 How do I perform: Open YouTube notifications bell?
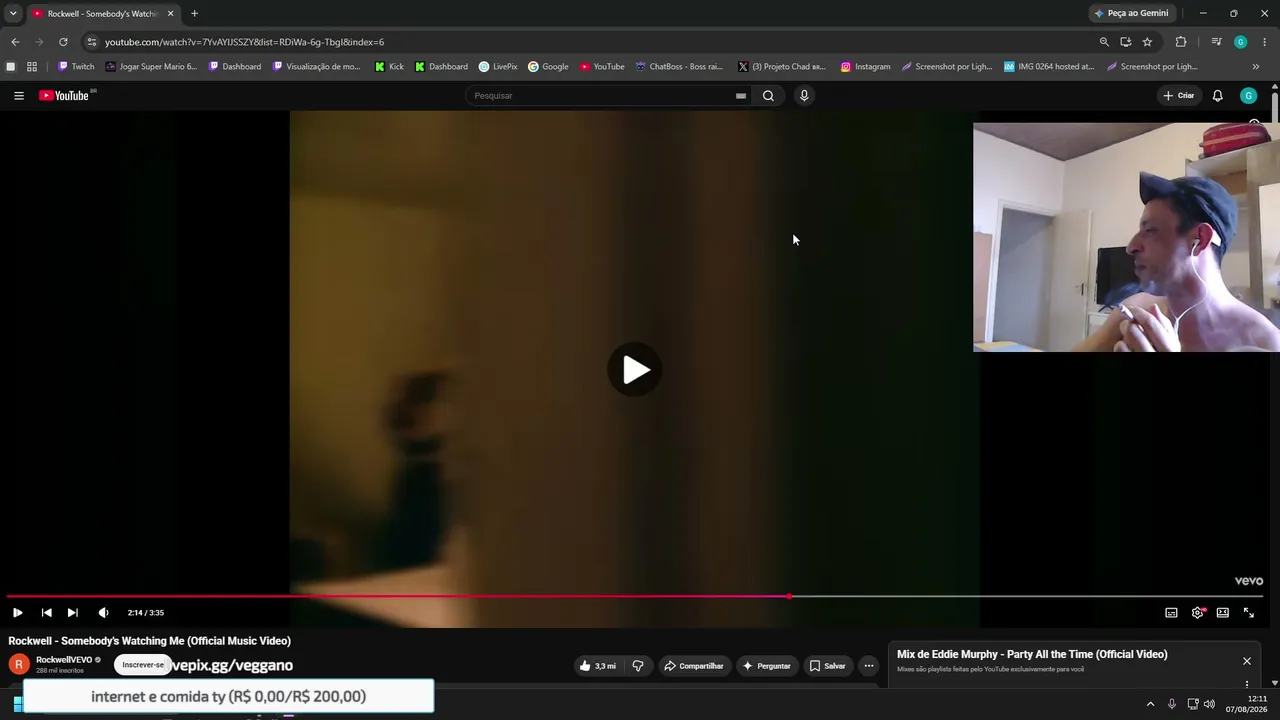[x=1217, y=96]
